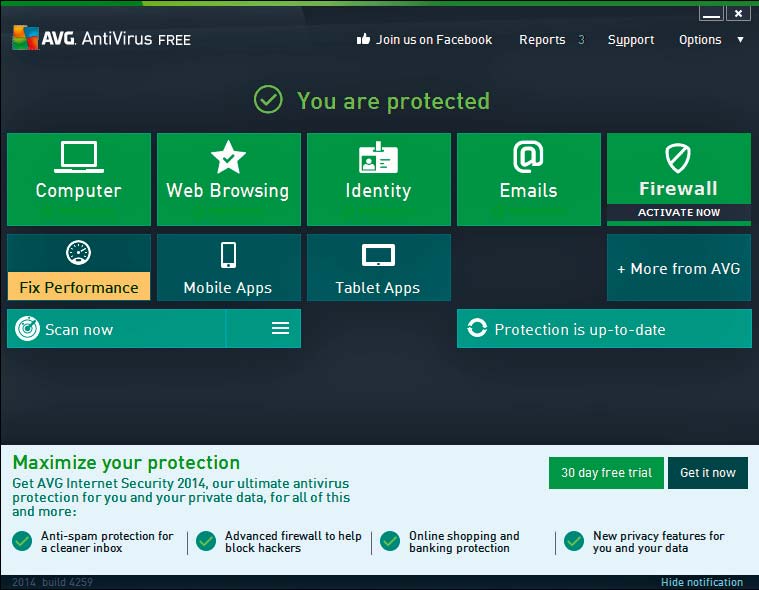Click 'Anti-spam protection for a cleaner inbox' text
This screenshot has height=590, width=759.
coord(106,542)
